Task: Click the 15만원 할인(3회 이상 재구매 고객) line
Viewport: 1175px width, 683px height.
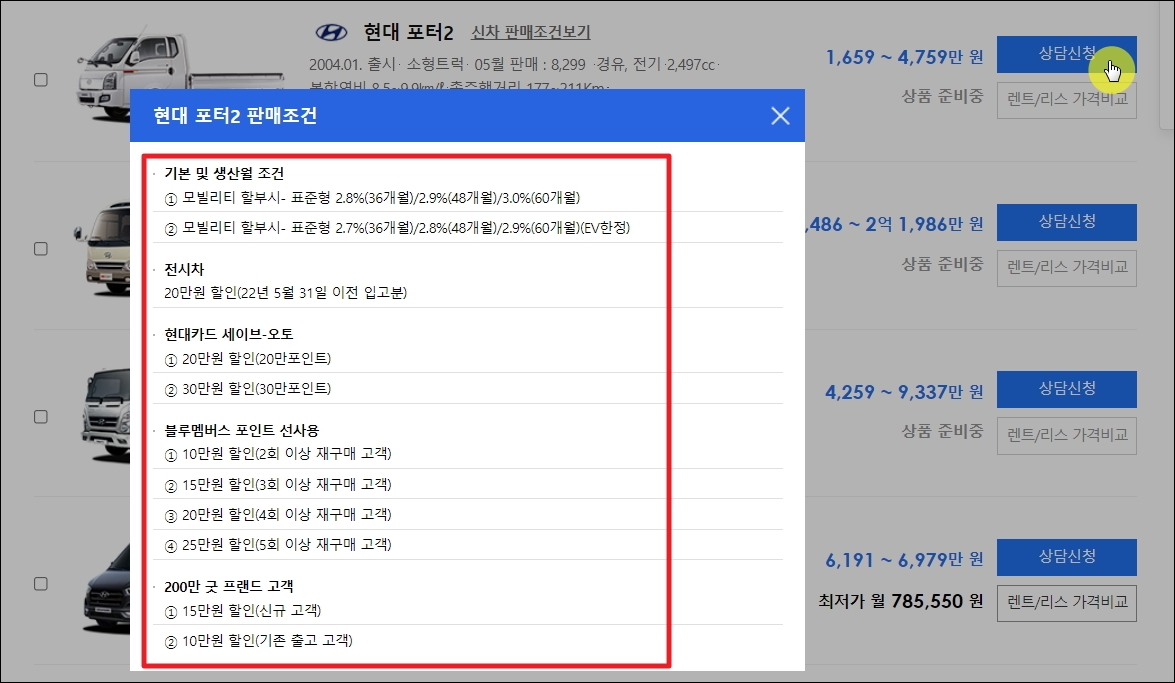Action: (278, 485)
